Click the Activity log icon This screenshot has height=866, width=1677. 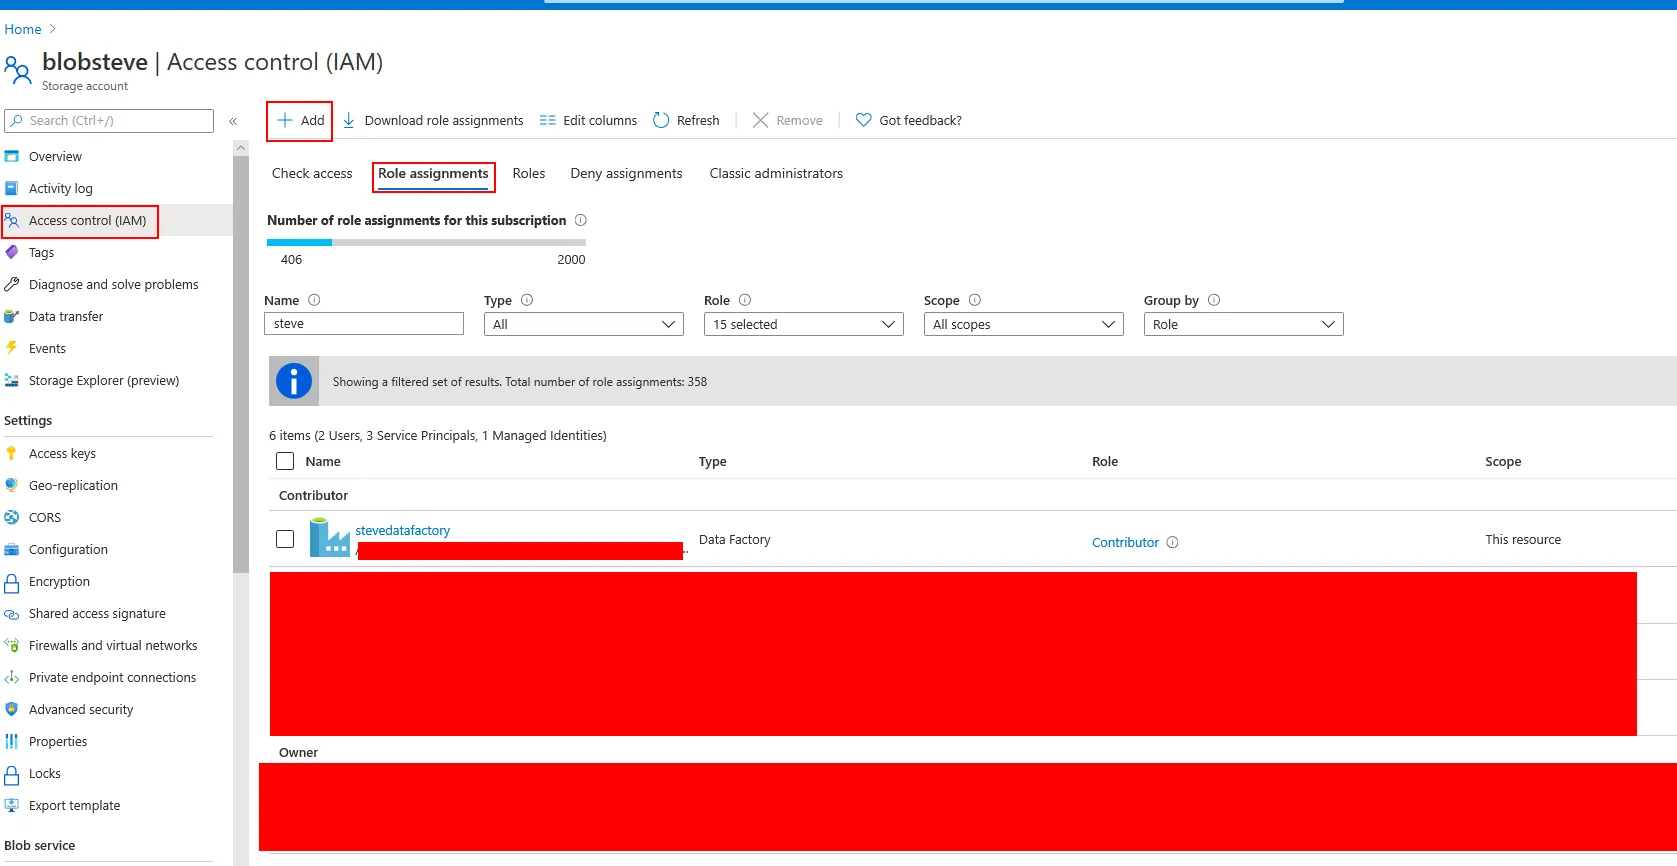[12, 188]
